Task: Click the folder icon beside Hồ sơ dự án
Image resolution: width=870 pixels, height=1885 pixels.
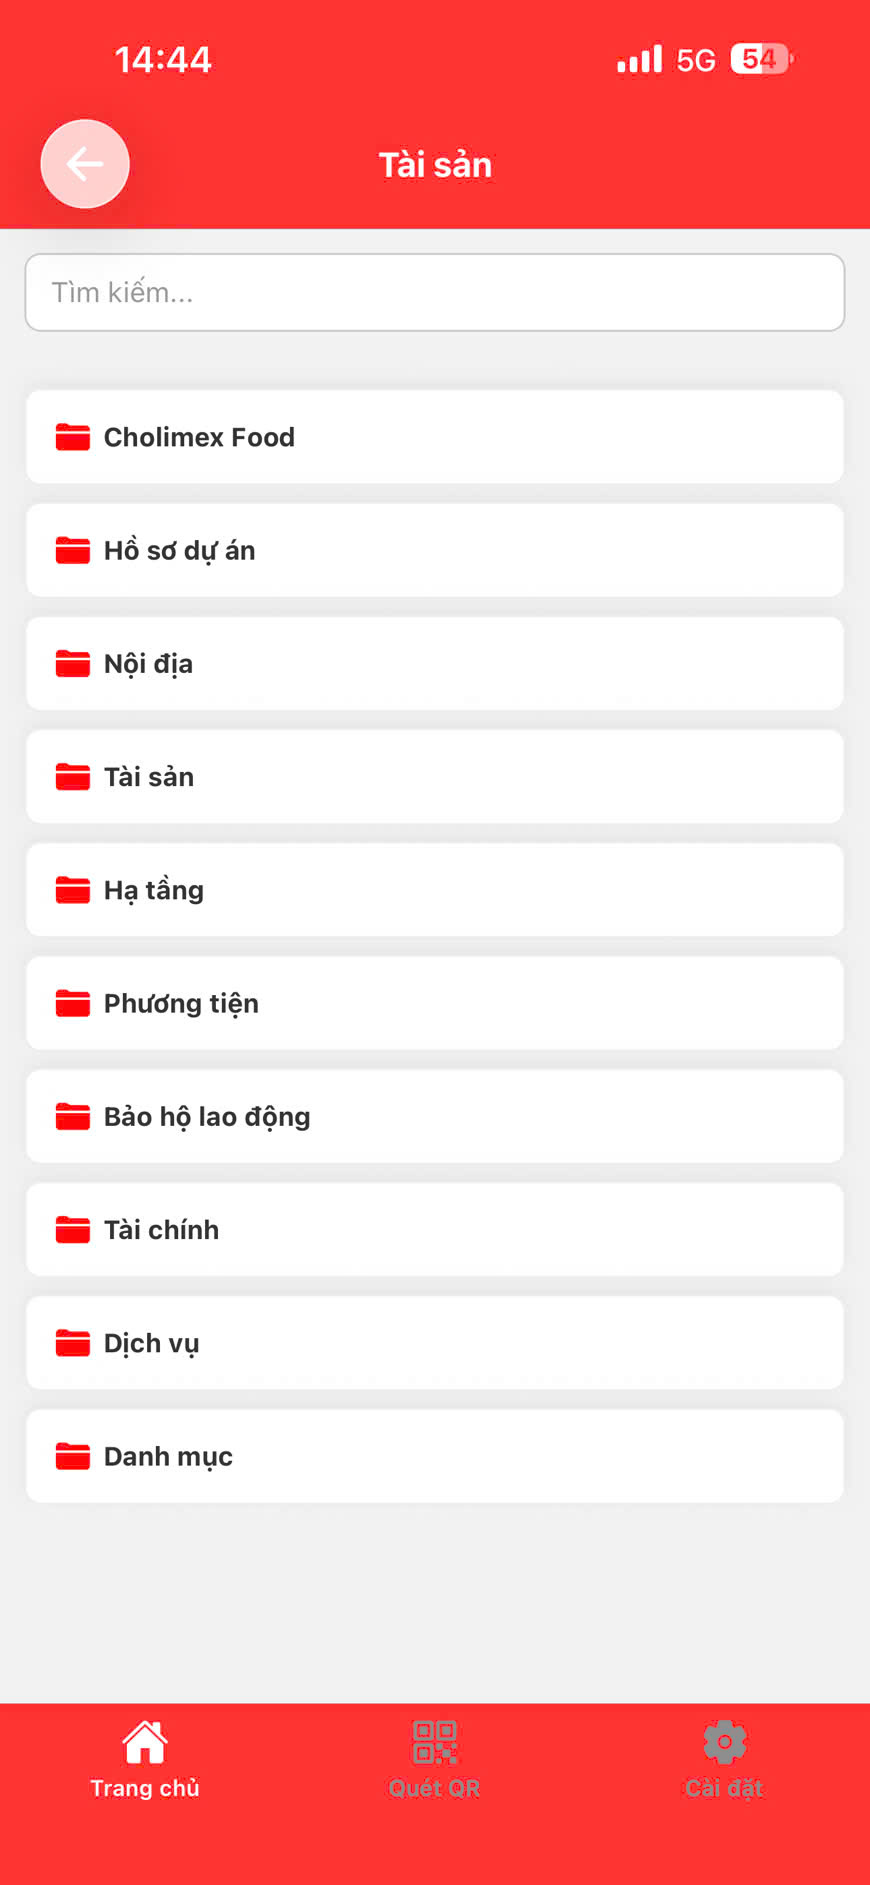Action: click(x=73, y=550)
